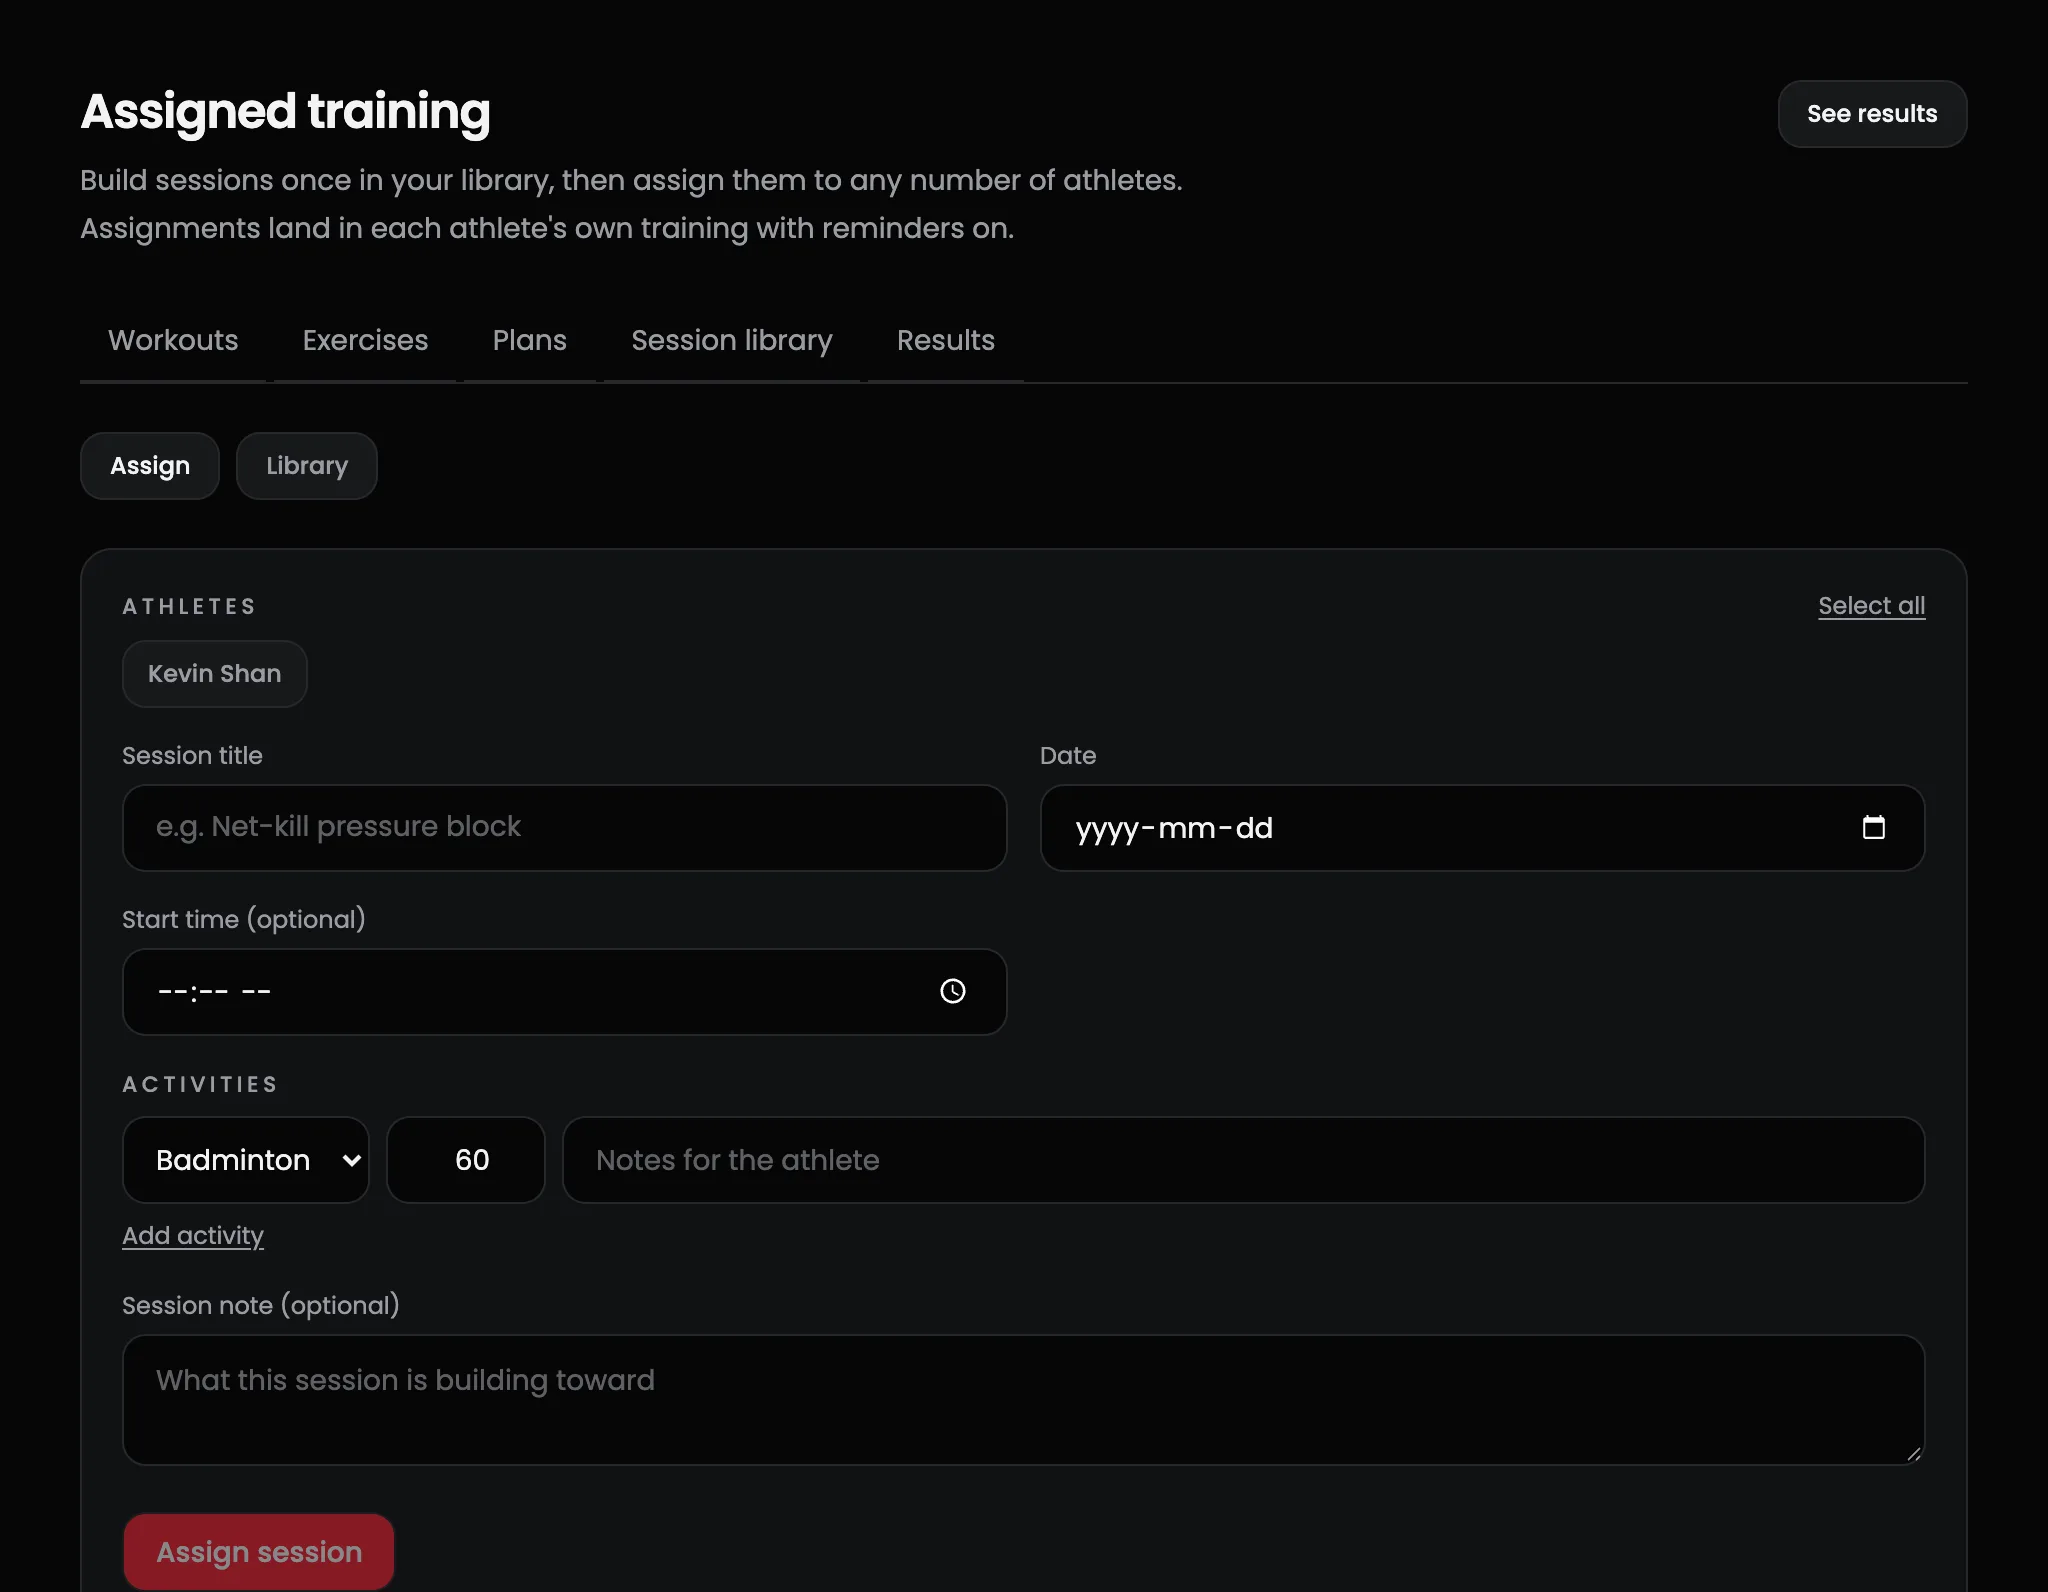Viewport: 2048px width, 1592px height.
Task: Switch to the Library pill
Action: coord(307,466)
